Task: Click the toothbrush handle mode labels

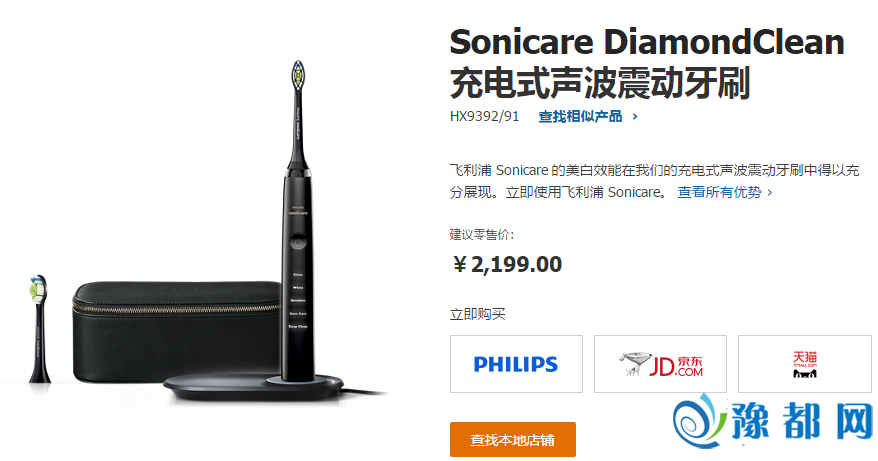Action: (x=298, y=300)
